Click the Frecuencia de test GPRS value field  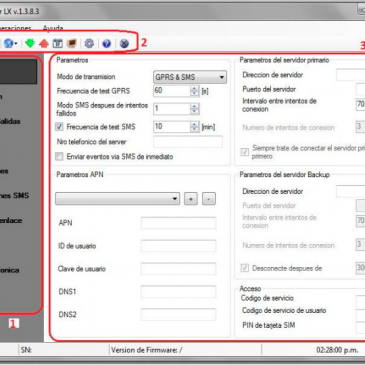pyautogui.click(x=172, y=91)
